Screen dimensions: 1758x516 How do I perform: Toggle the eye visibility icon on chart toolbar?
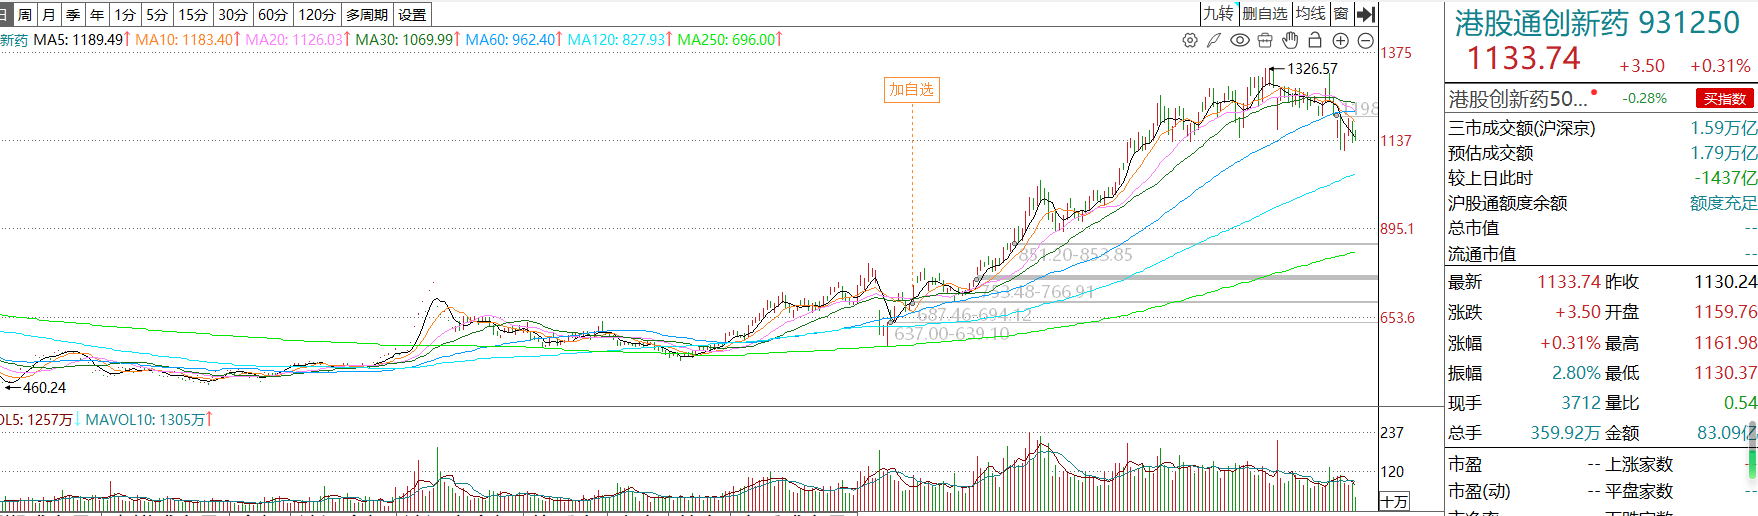coord(1240,40)
